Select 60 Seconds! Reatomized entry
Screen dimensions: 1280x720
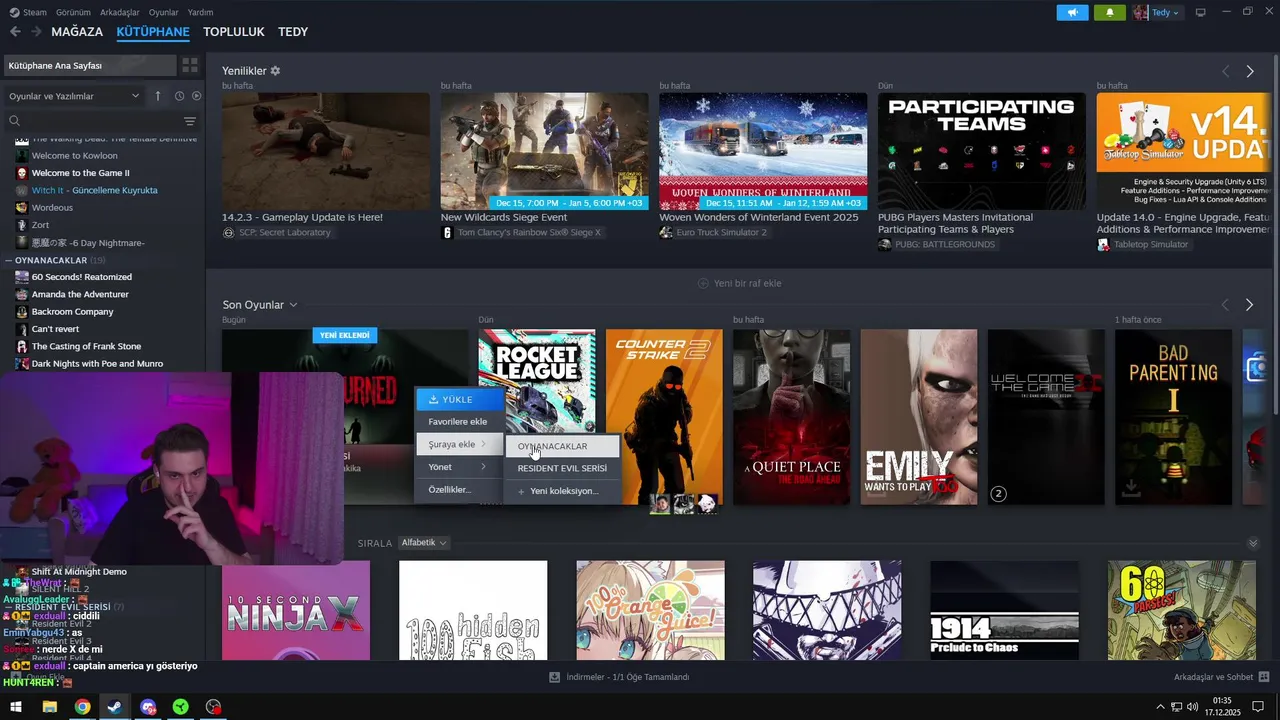click(81, 277)
